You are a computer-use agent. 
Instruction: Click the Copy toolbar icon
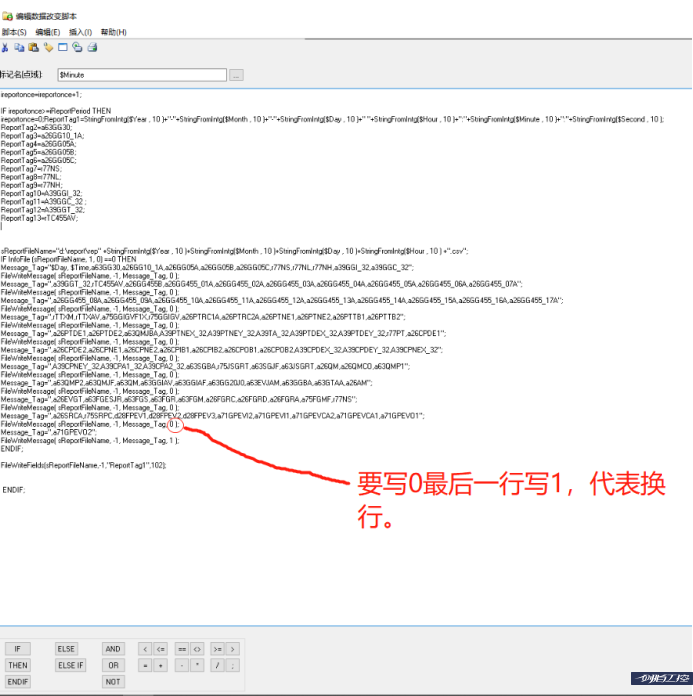(19, 46)
